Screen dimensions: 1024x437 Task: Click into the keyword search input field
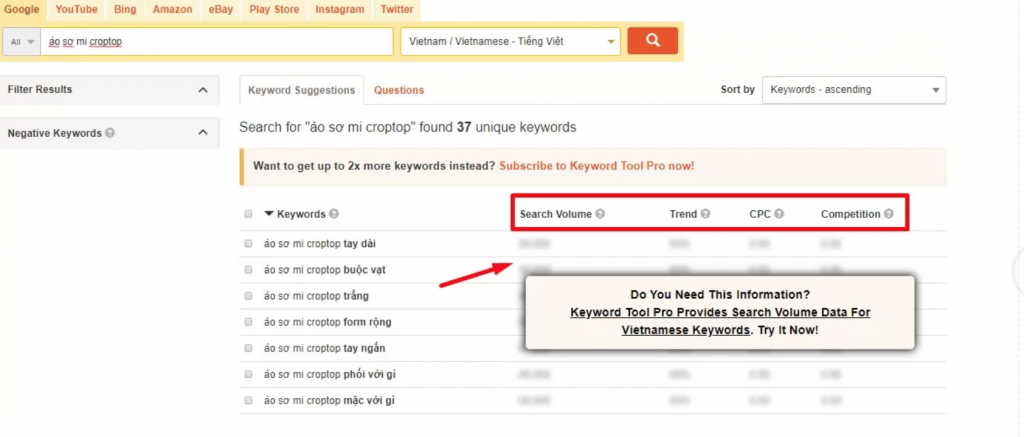[x=217, y=42]
